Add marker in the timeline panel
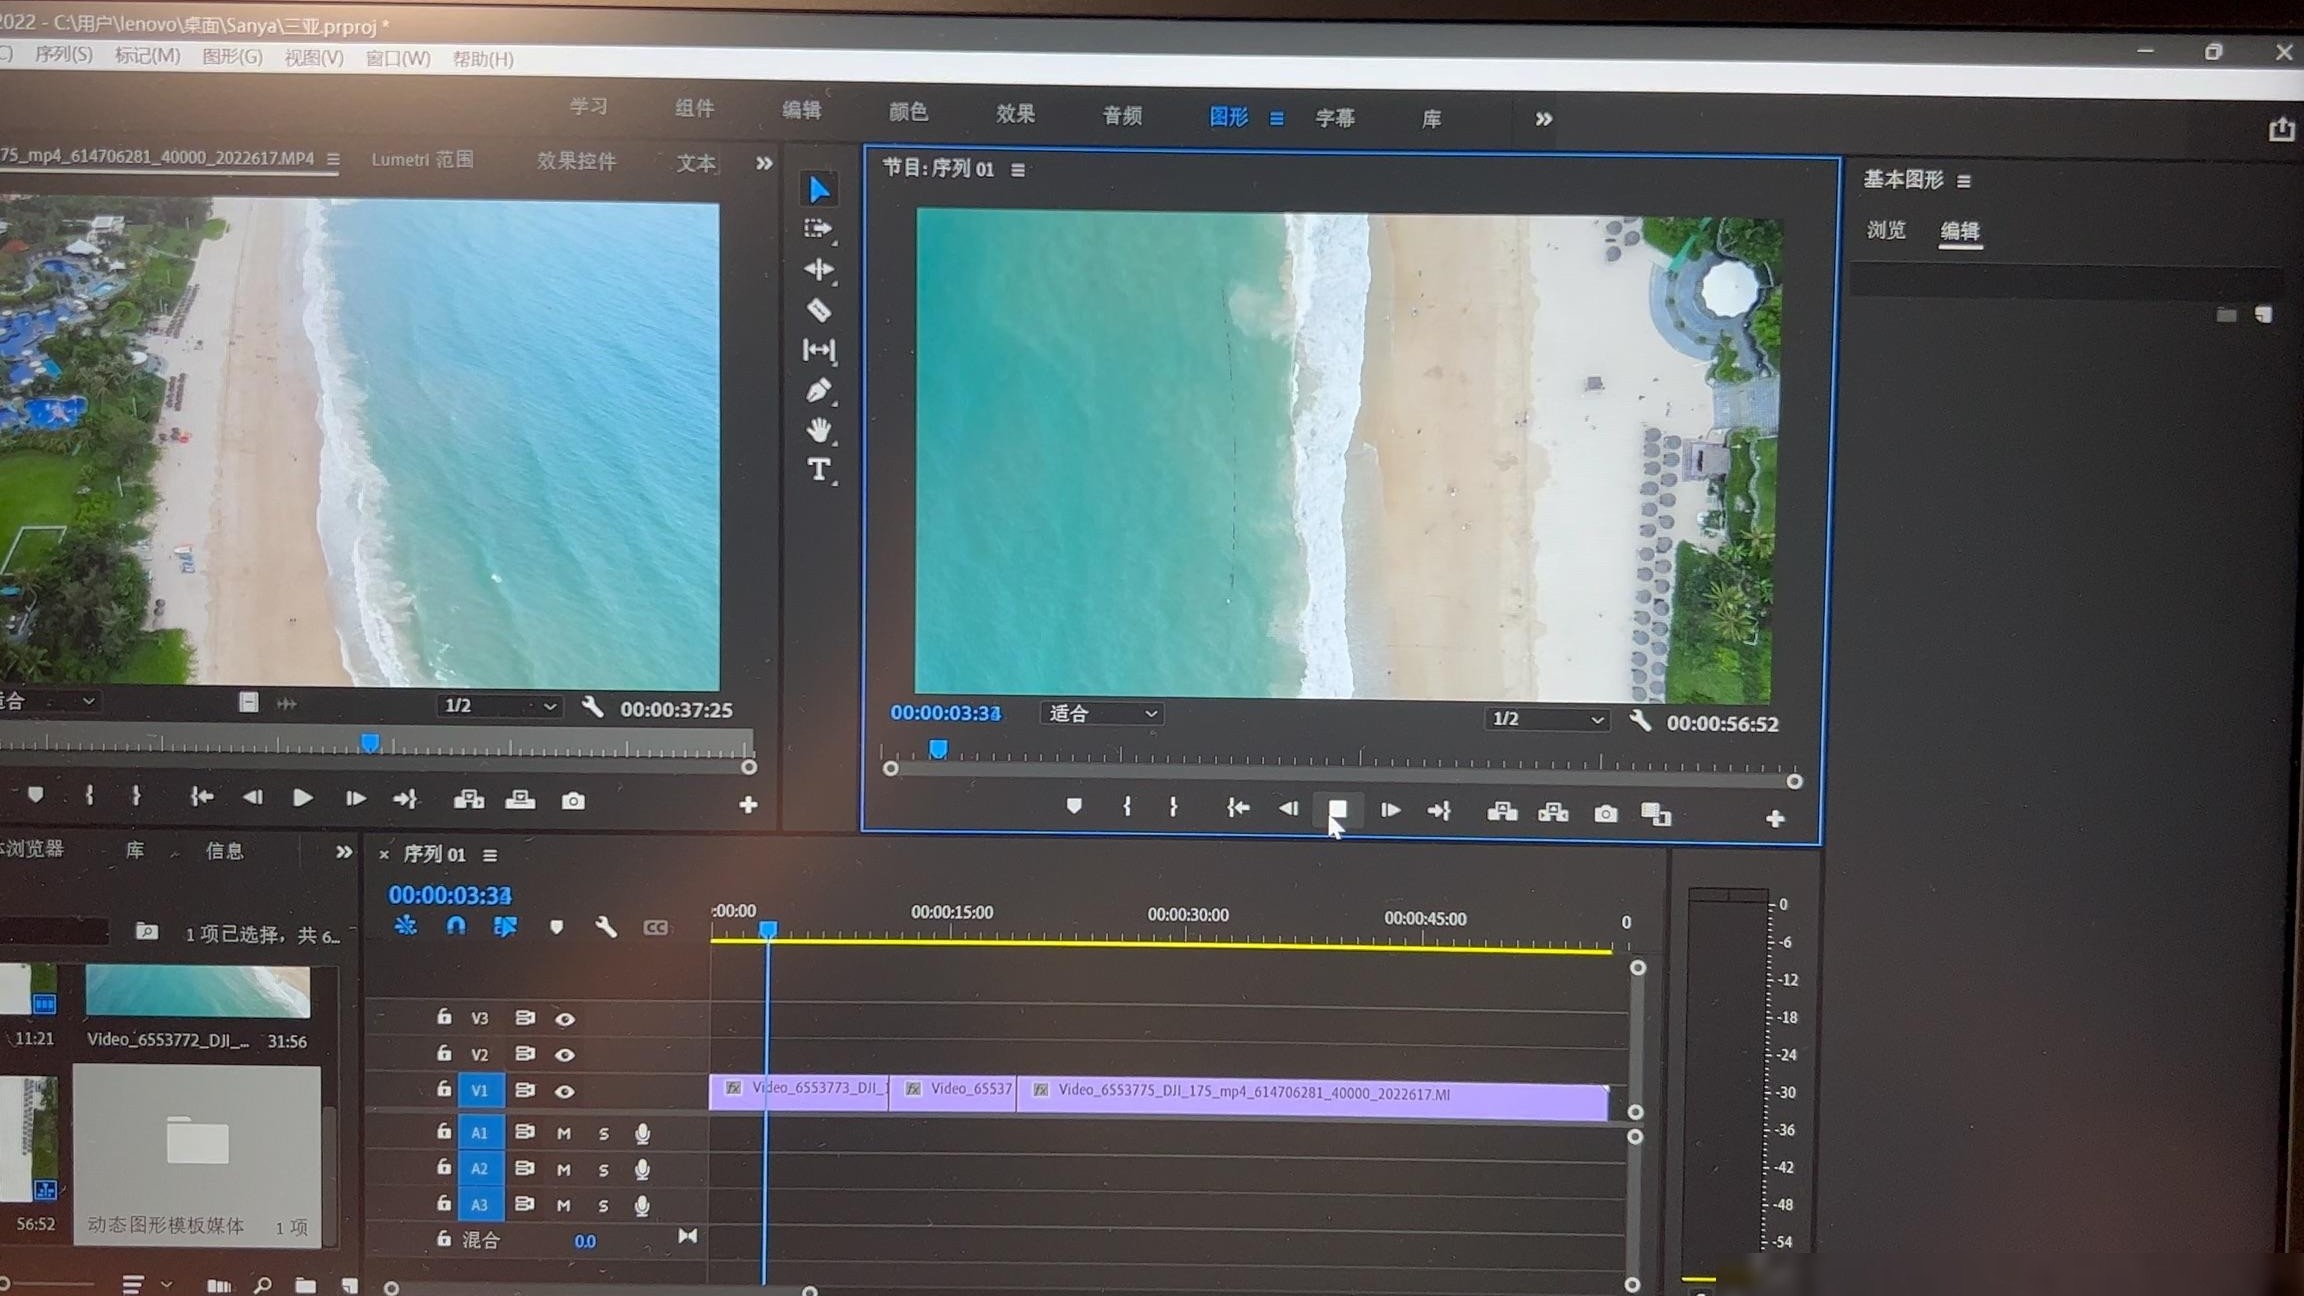 pos(557,928)
